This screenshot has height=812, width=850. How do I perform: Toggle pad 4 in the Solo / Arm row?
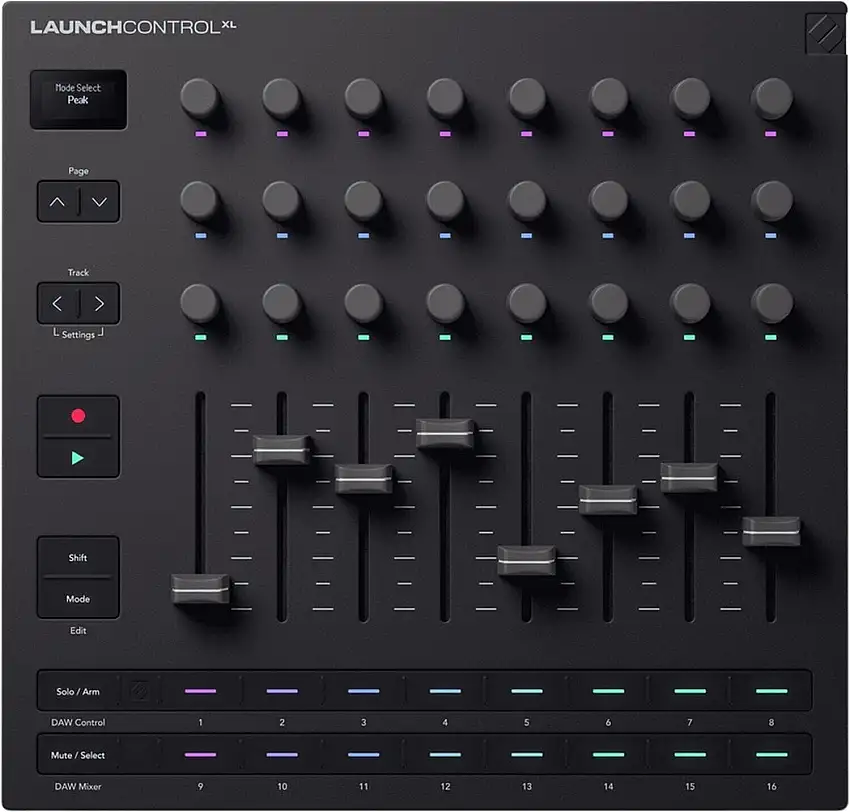(x=446, y=691)
